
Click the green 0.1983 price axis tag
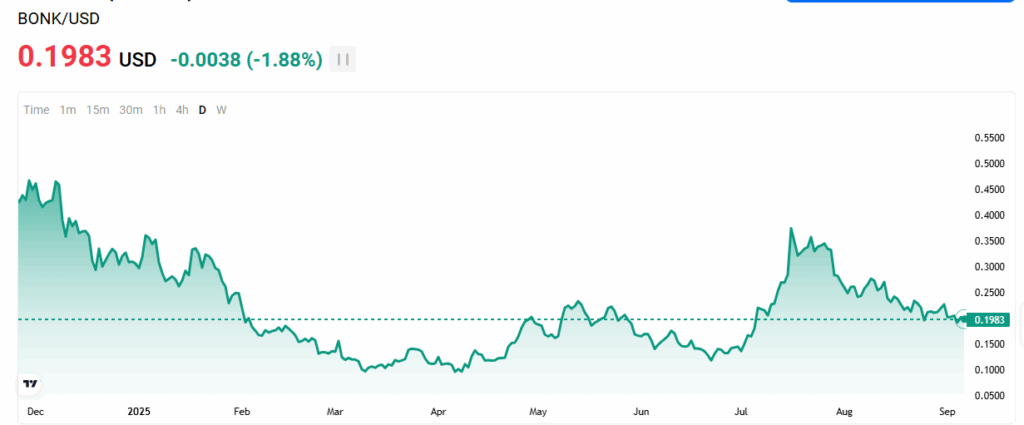[x=989, y=320]
